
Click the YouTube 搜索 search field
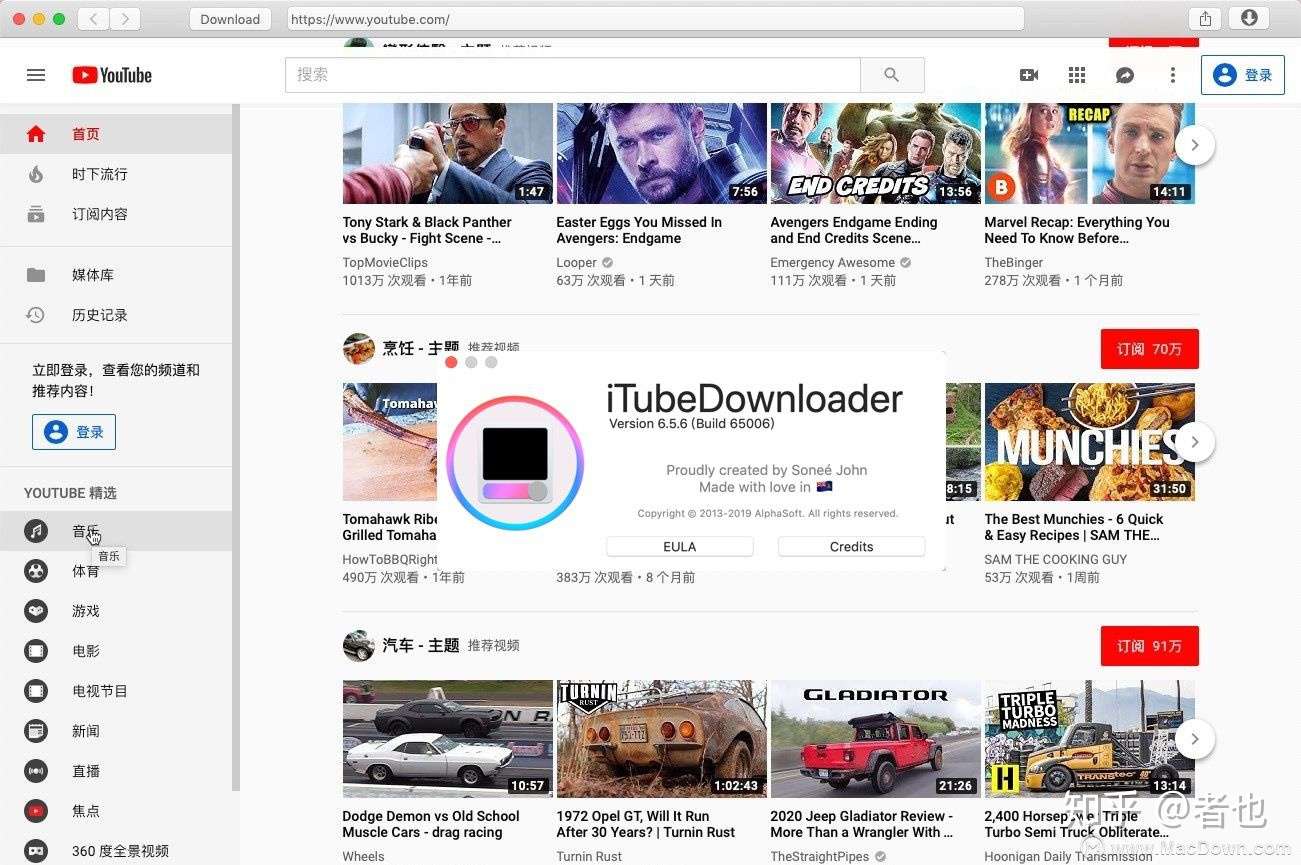pyautogui.click(x=573, y=75)
